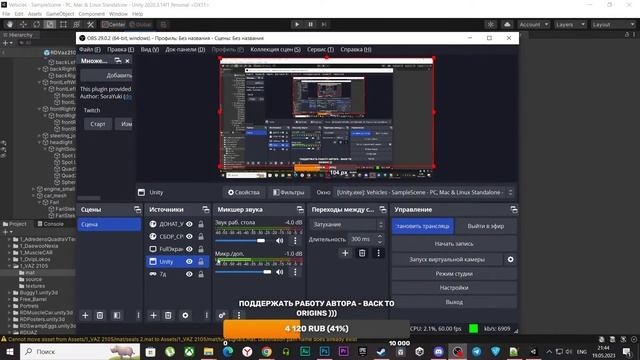This screenshot has width=640, height=360.
Task: Click Запуск виртуальной камеры button
Action: point(447,260)
